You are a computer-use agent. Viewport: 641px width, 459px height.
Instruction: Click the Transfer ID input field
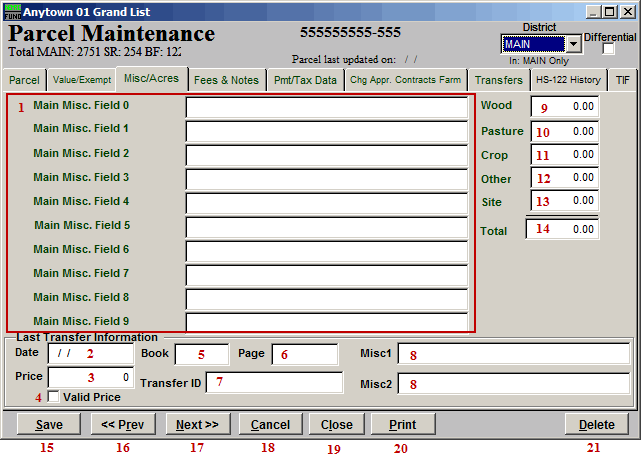click(274, 382)
